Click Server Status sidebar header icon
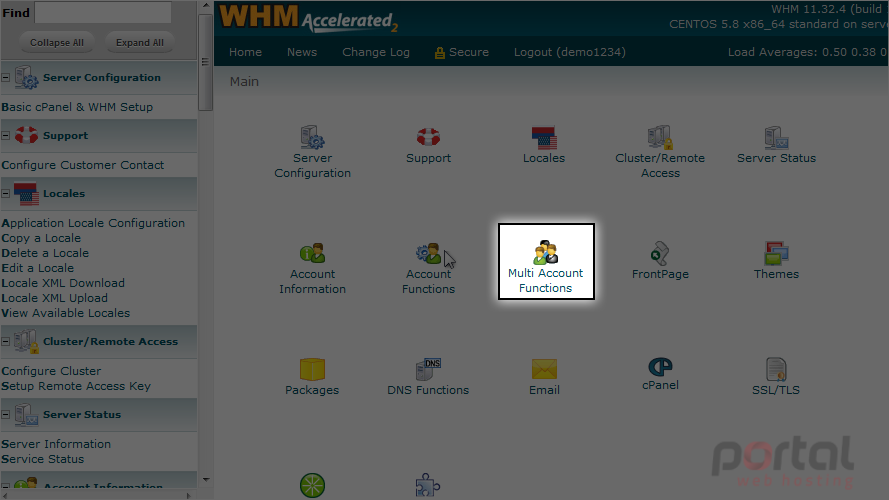 pos(26,414)
